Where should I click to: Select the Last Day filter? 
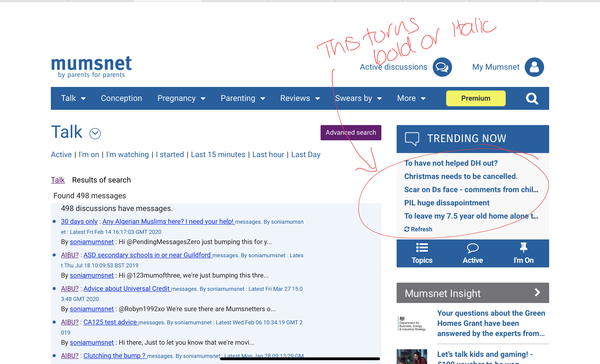tap(306, 155)
